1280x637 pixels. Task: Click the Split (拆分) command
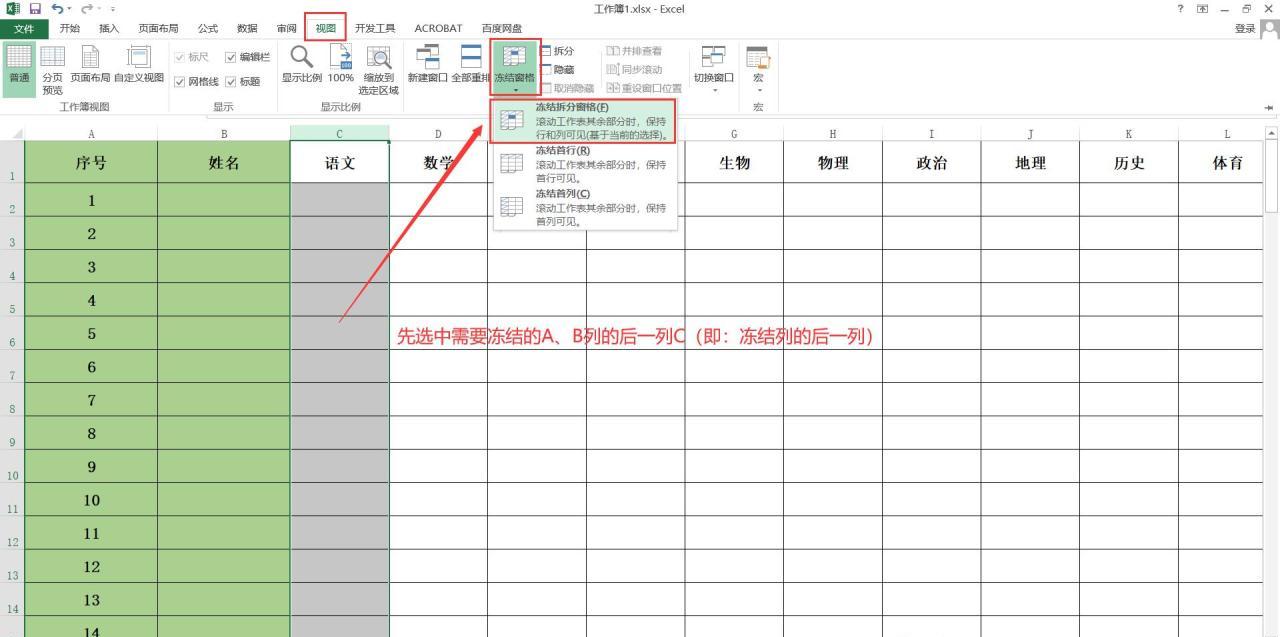point(558,51)
